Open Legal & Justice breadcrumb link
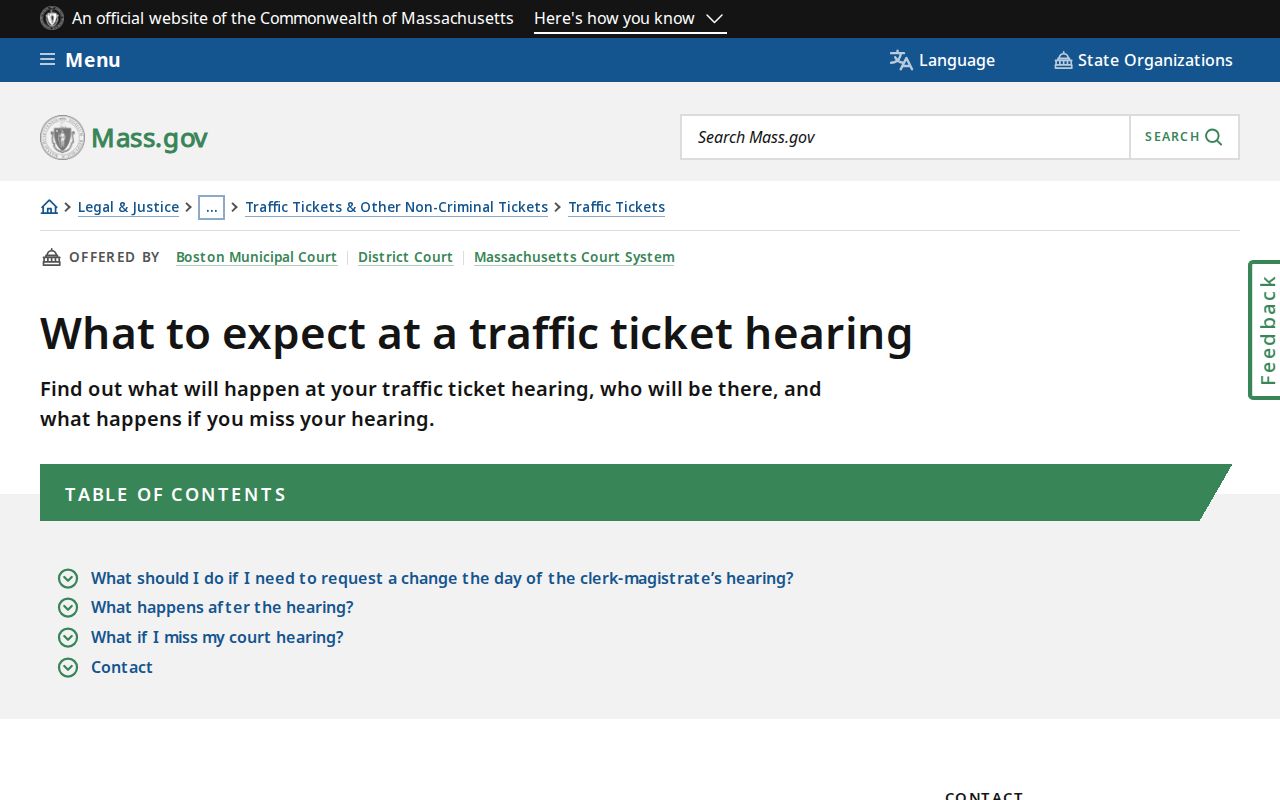 [x=128, y=207]
